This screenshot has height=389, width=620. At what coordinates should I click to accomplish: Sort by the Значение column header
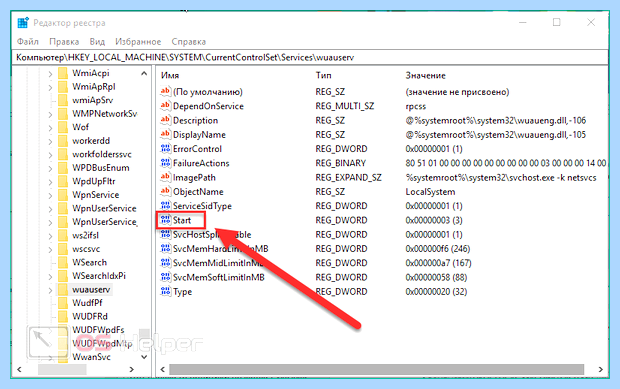click(425, 75)
